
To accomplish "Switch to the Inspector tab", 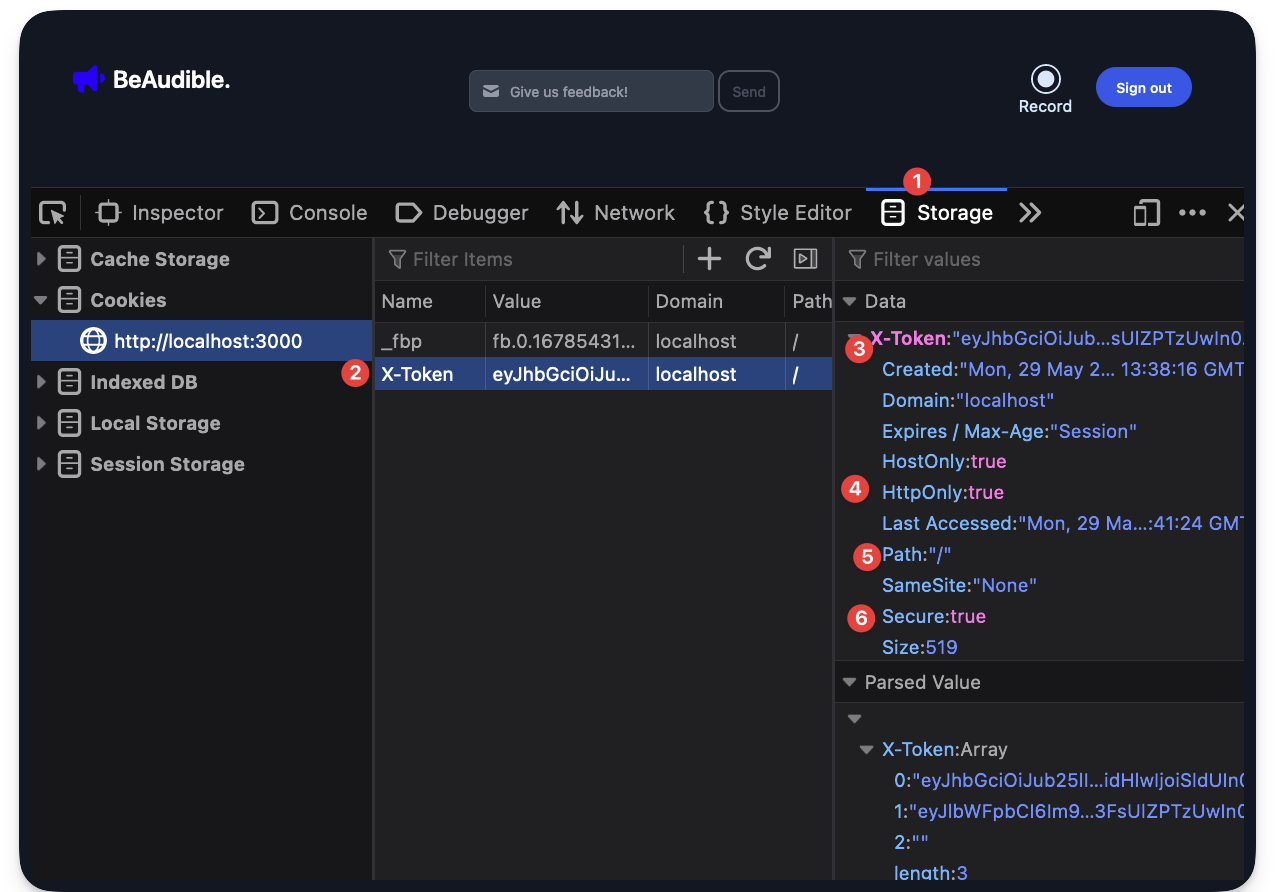I will point(159,212).
